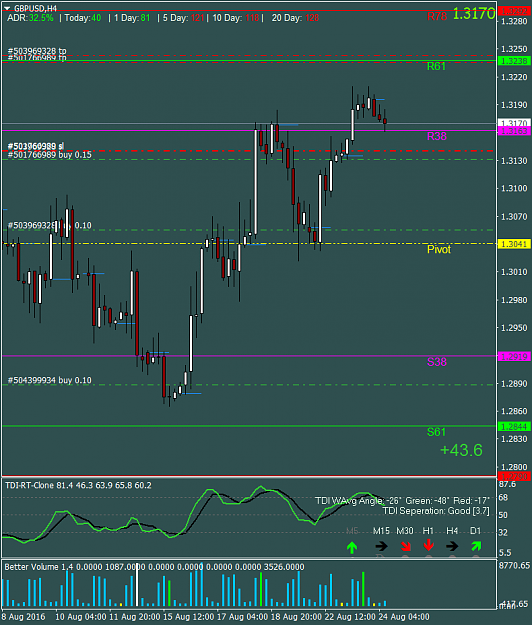
Task: Select order #503969328 buy 0.10 label
Action: 49,226
